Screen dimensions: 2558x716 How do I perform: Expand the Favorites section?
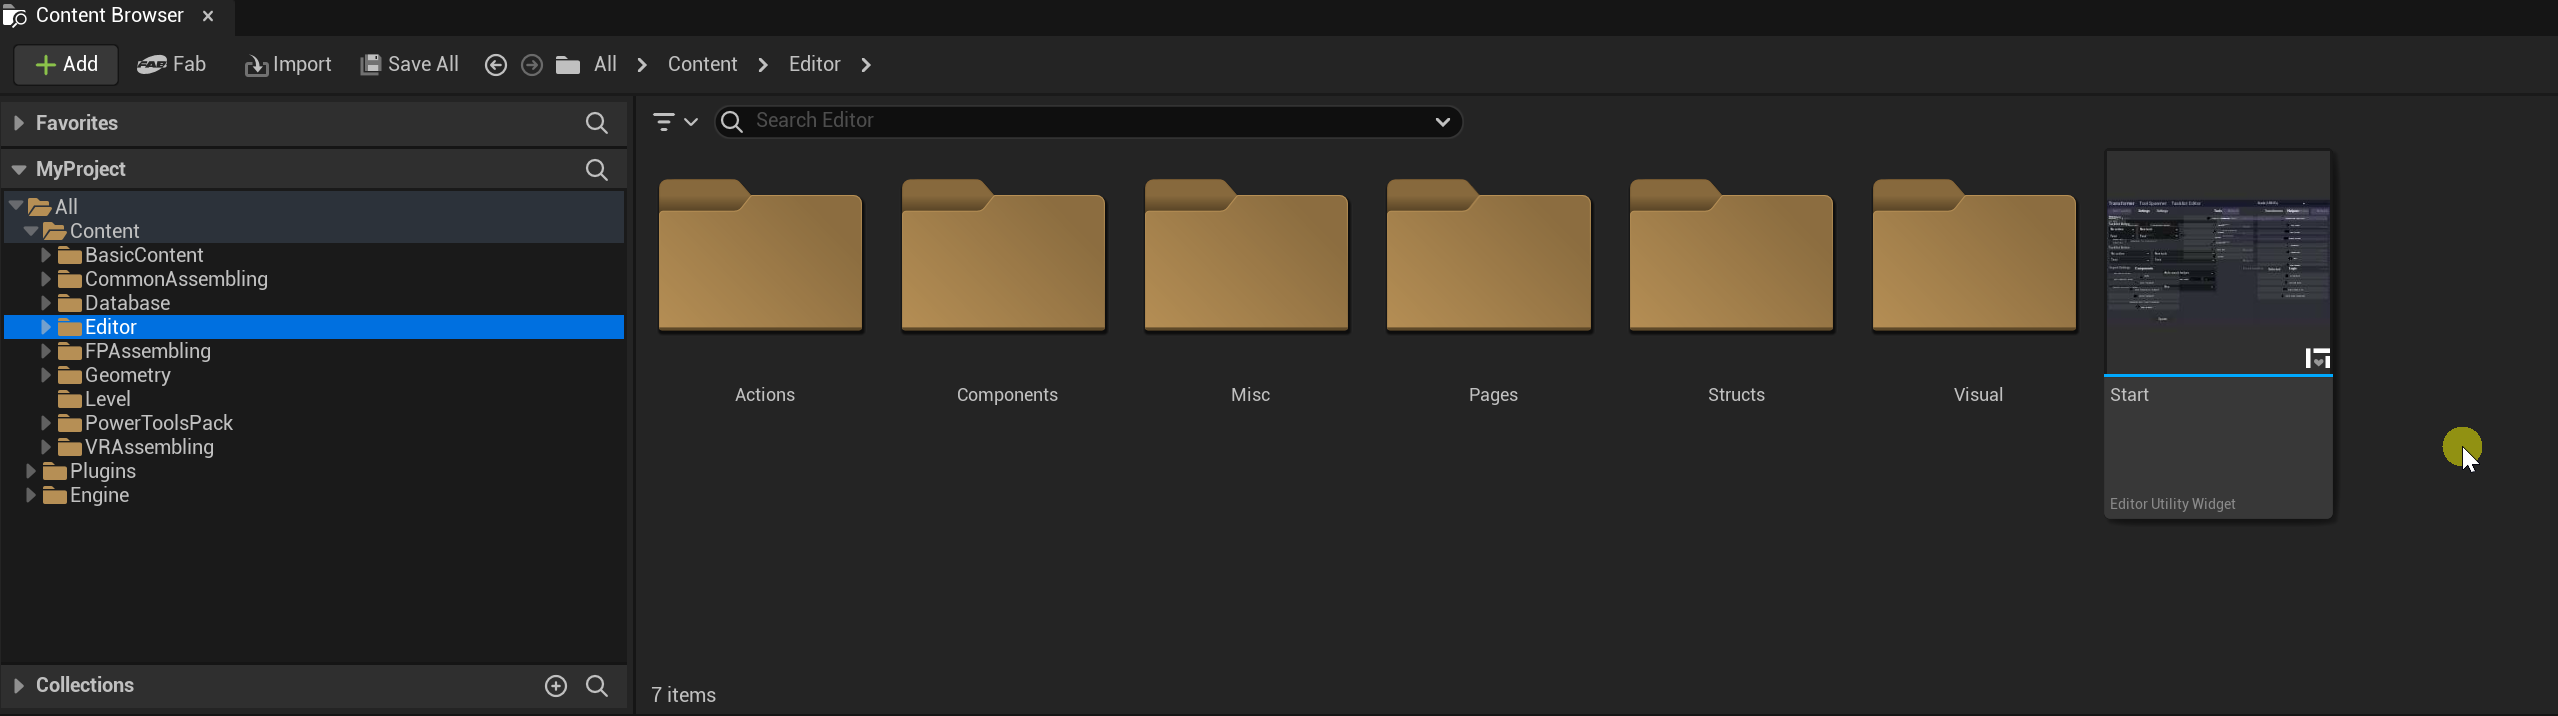point(19,123)
